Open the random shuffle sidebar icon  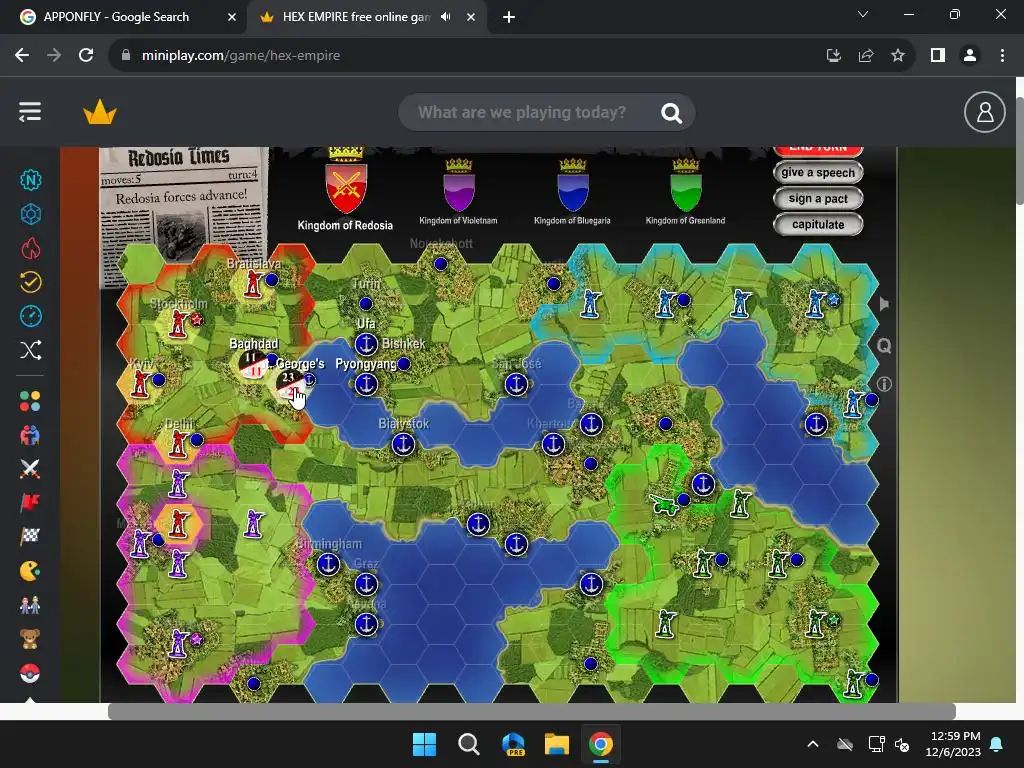pyautogui.click(x=31, y=350)
